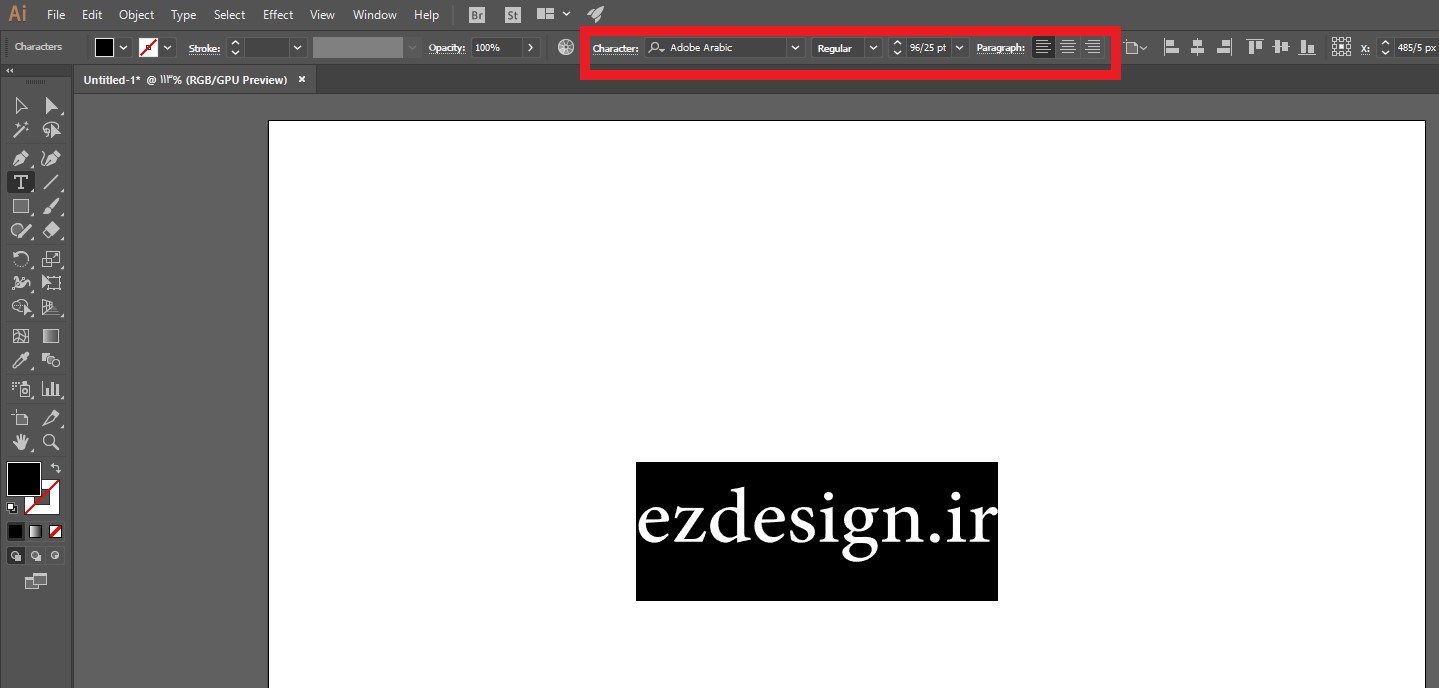Select the Eyedropper tool
This screenshot has height=688, width=1439.
pos(20,360)
